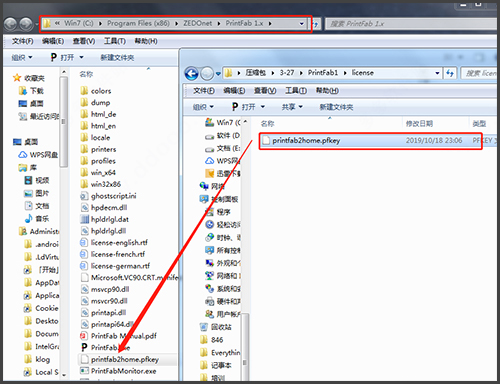Open 编辑(E) menu in PrintFab 1.x window
This screenshot has width=500, height=384.
point(53,41)
